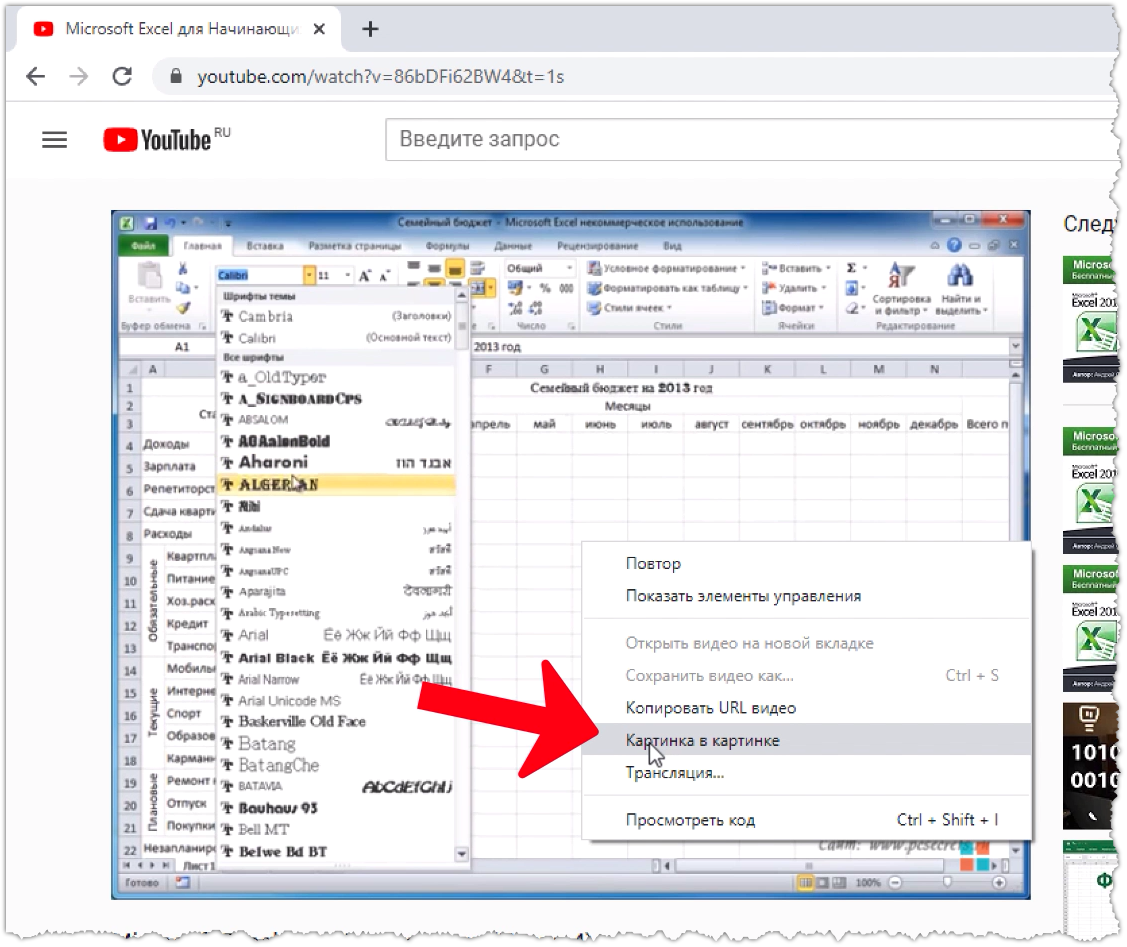
Task: Expand Условное форматирование dropdown
Action: tap(743, 268)
